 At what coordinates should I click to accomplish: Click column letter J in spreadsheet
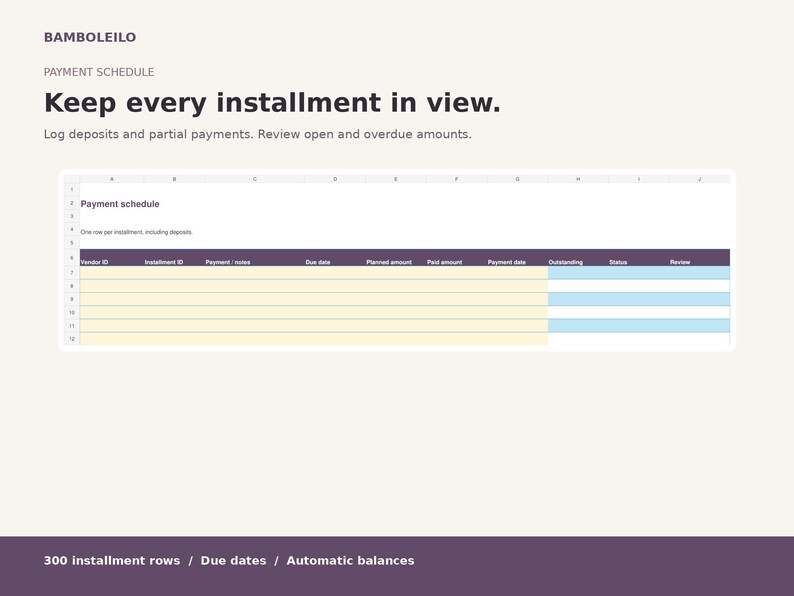tap(699, 179)
